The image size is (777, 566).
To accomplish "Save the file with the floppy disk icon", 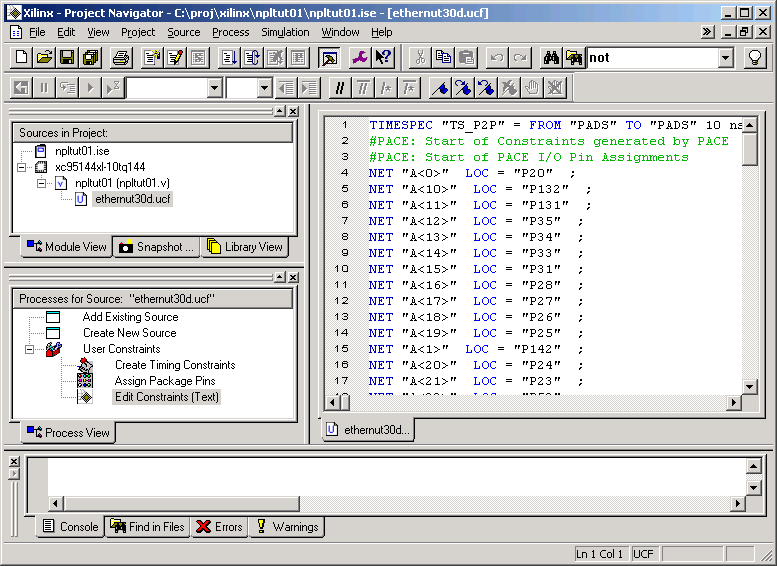I will tap(67, 58).
